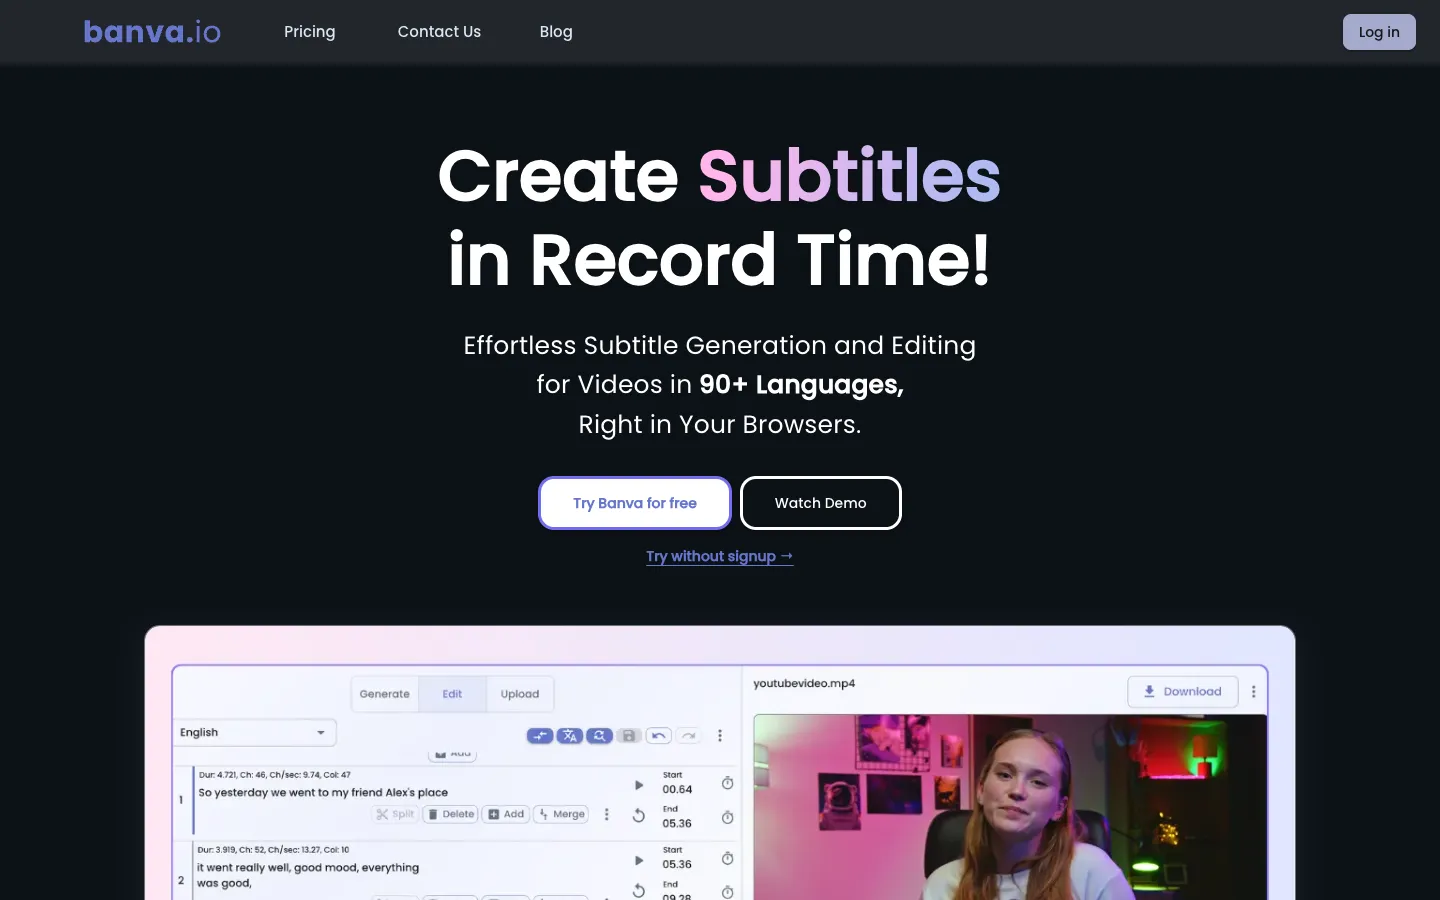Open three-dot menu next to Download

(1254, 692)
